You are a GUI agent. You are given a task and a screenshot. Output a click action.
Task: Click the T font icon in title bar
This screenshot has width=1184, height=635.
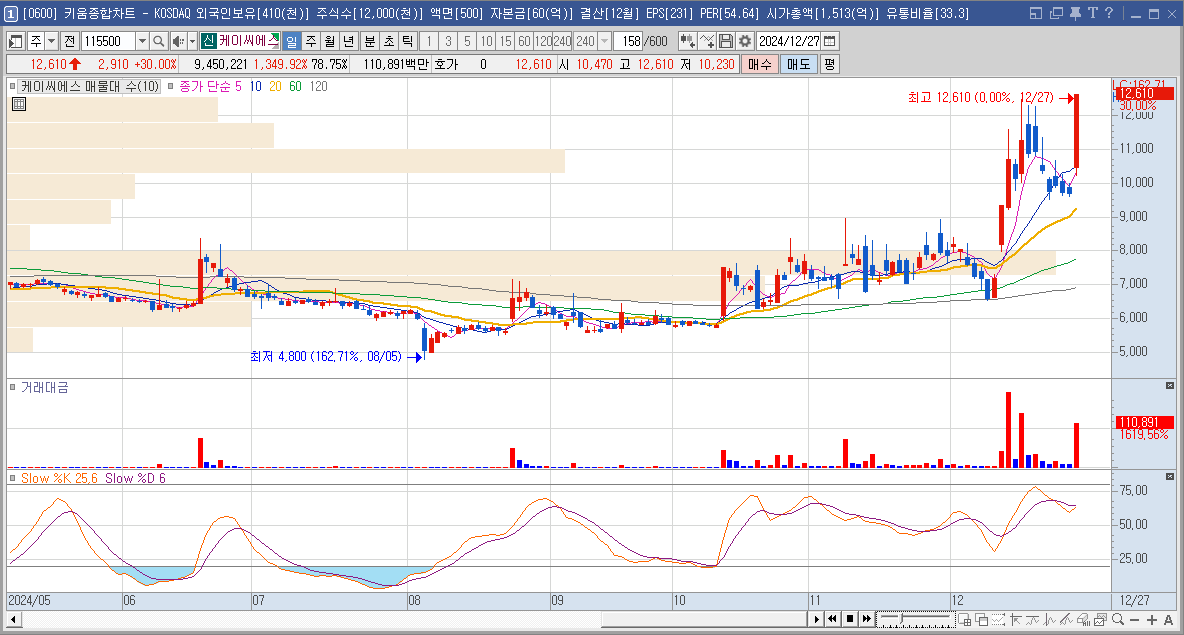tap(1092, 13)
